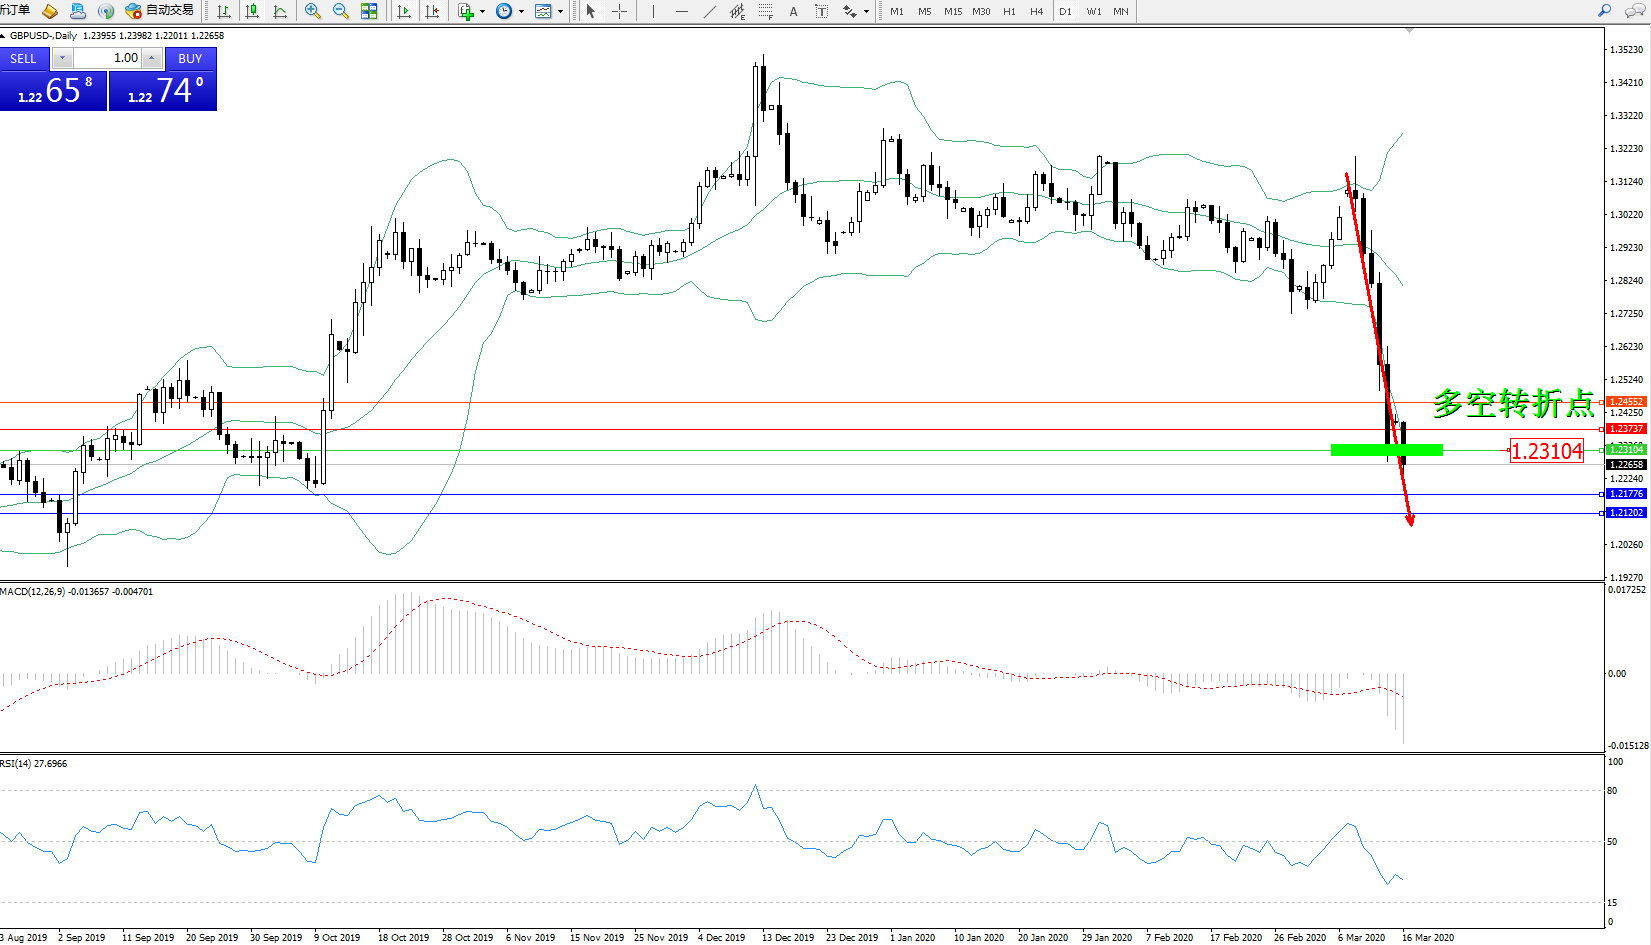
Task: Switch chart to candlestick display
Action: pyautogui.click(x=252, y=11)
